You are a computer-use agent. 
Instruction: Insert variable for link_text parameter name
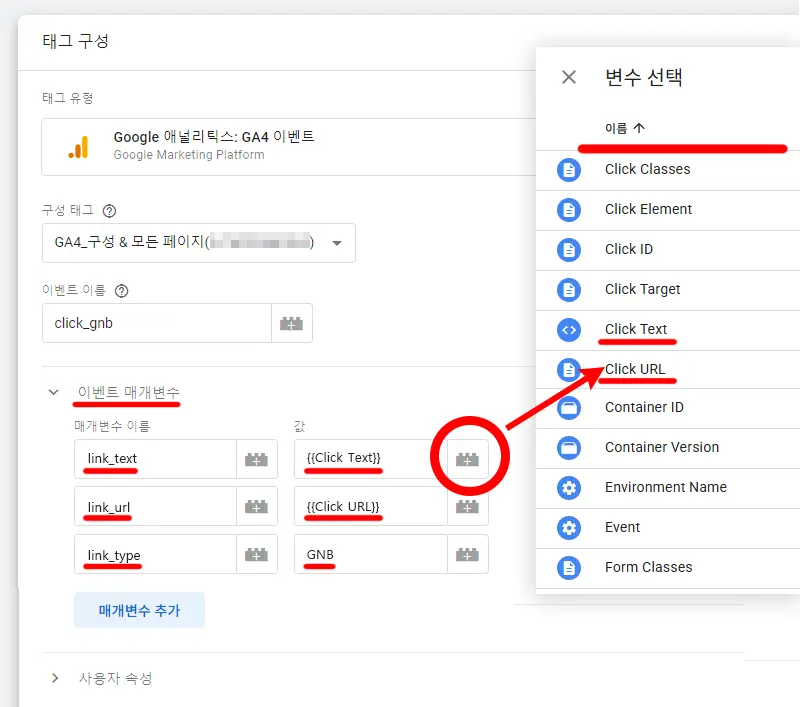click(x=257, y=459)
